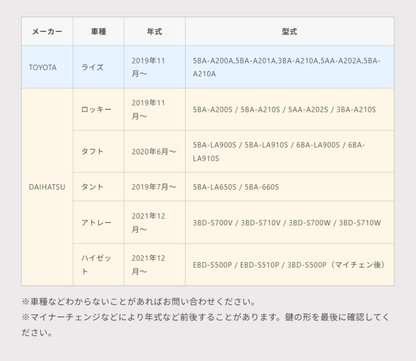Click the ロッキー model cell
The image size is (416, 361).
pyautogui.click(x=98, y=109)
